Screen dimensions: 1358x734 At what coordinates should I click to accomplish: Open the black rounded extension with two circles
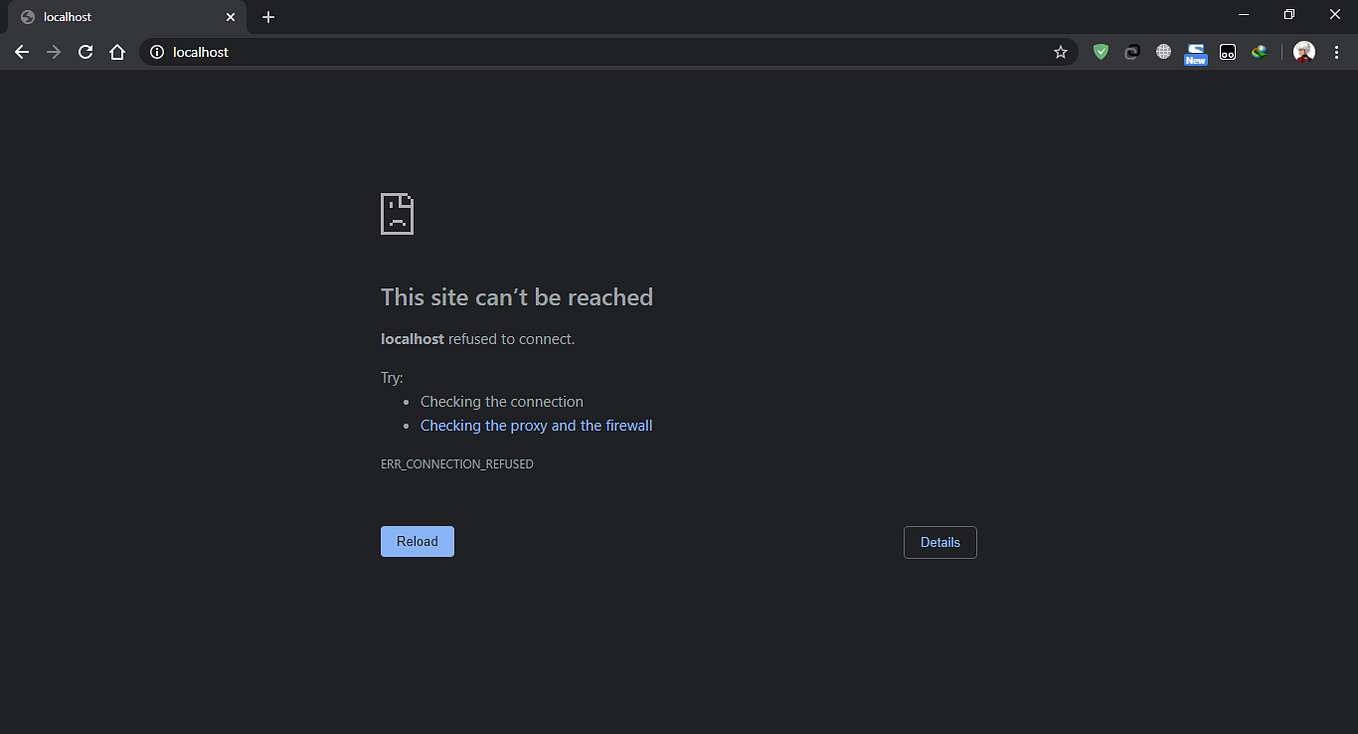(1227, 51)
